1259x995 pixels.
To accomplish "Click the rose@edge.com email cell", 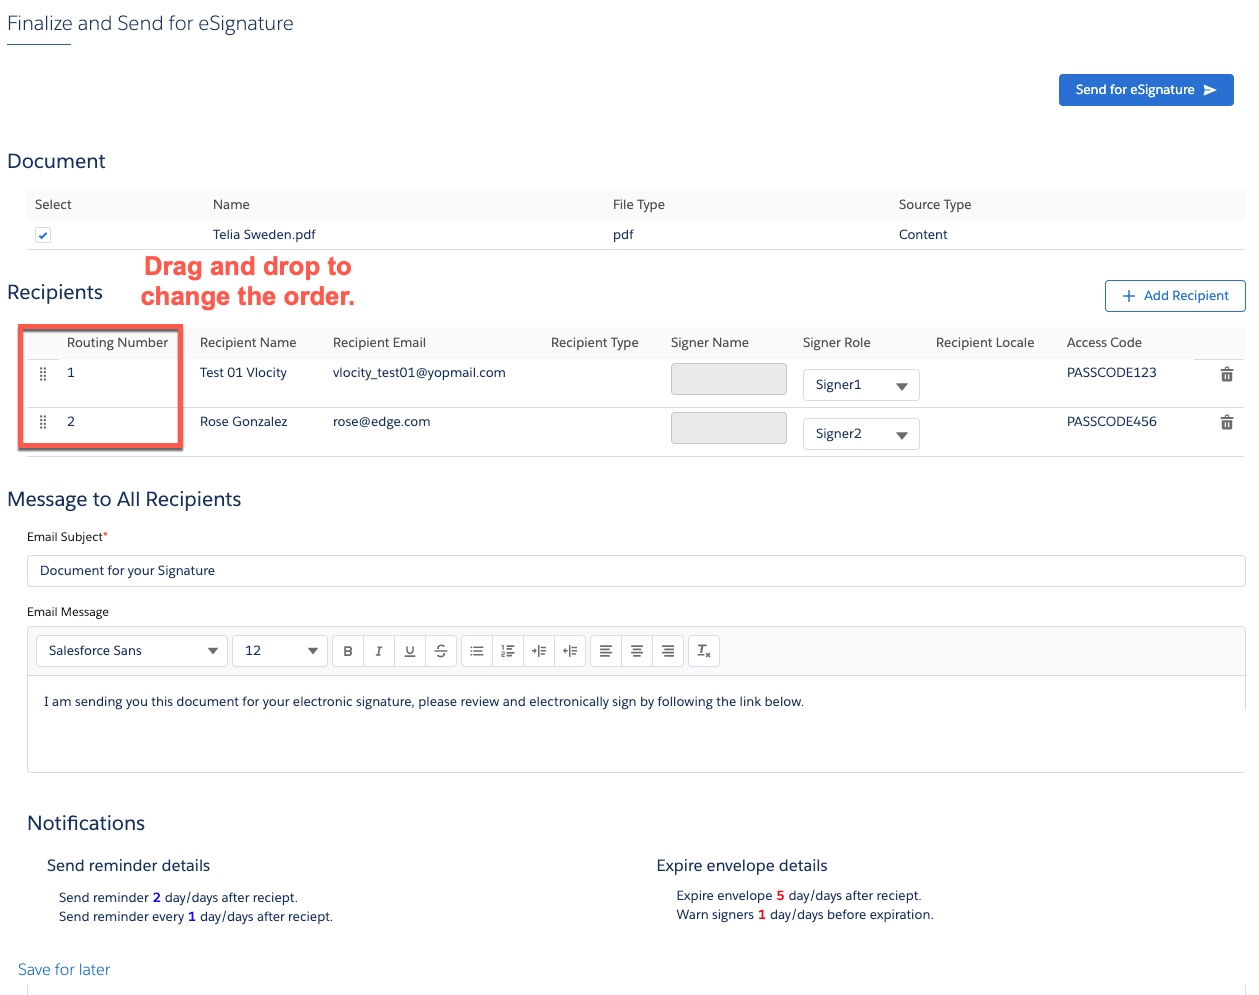I will pyautogui.click(x=381, y=422).
